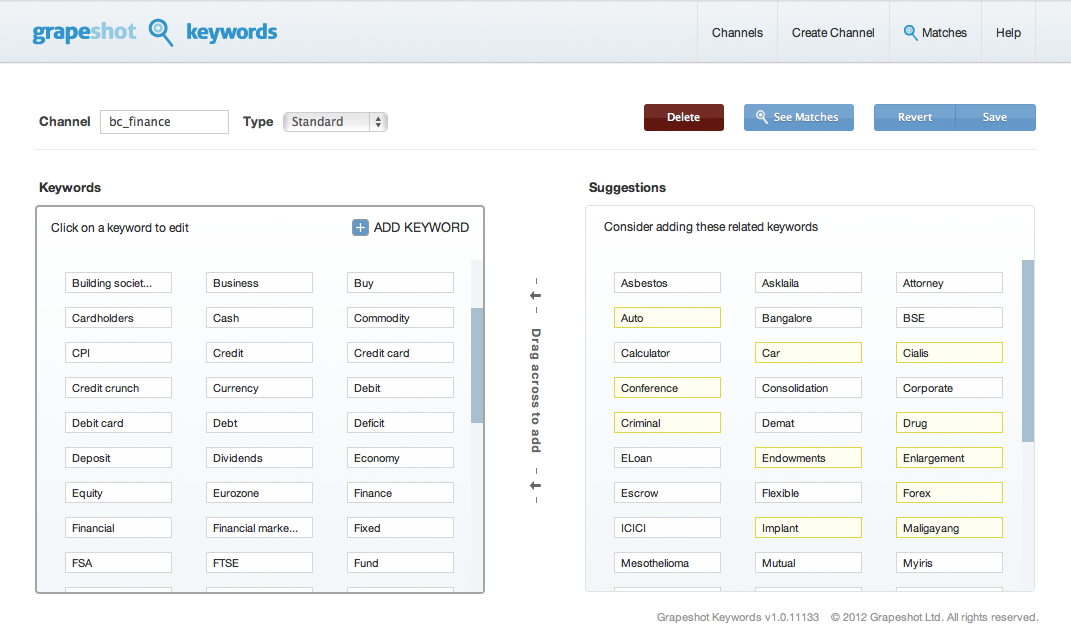Open the Type dropdown set to Standard
The image size is (1071, 632).
point(335,121)
